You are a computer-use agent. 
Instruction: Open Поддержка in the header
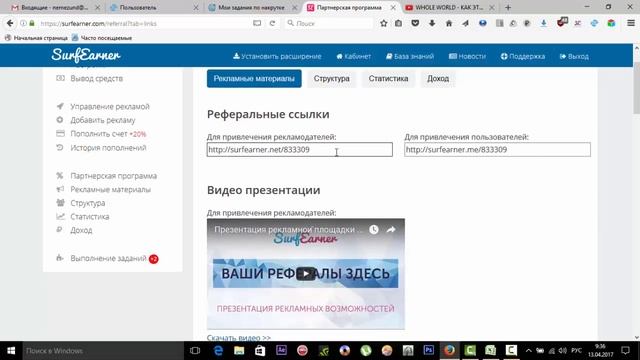(523, 56)
